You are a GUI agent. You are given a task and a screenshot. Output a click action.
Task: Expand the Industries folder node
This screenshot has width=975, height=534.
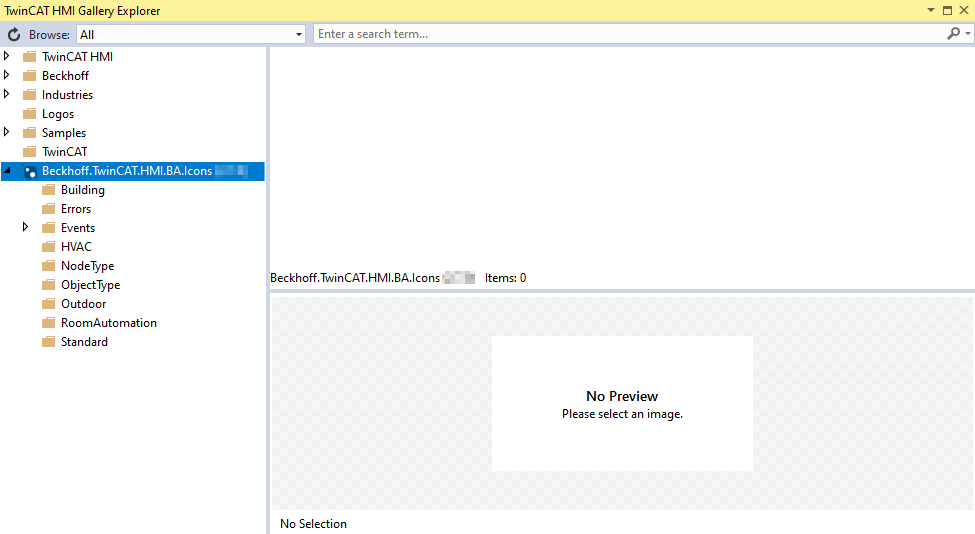(x=7, y=94)
